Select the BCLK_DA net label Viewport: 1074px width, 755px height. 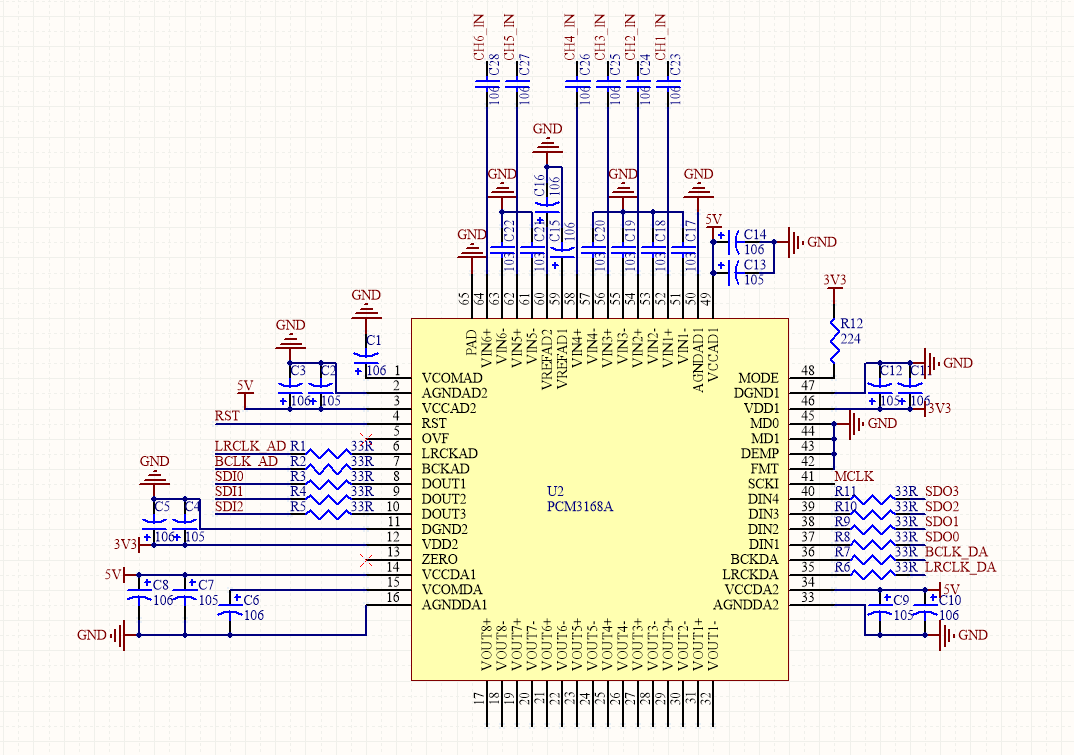click(956, 552)
